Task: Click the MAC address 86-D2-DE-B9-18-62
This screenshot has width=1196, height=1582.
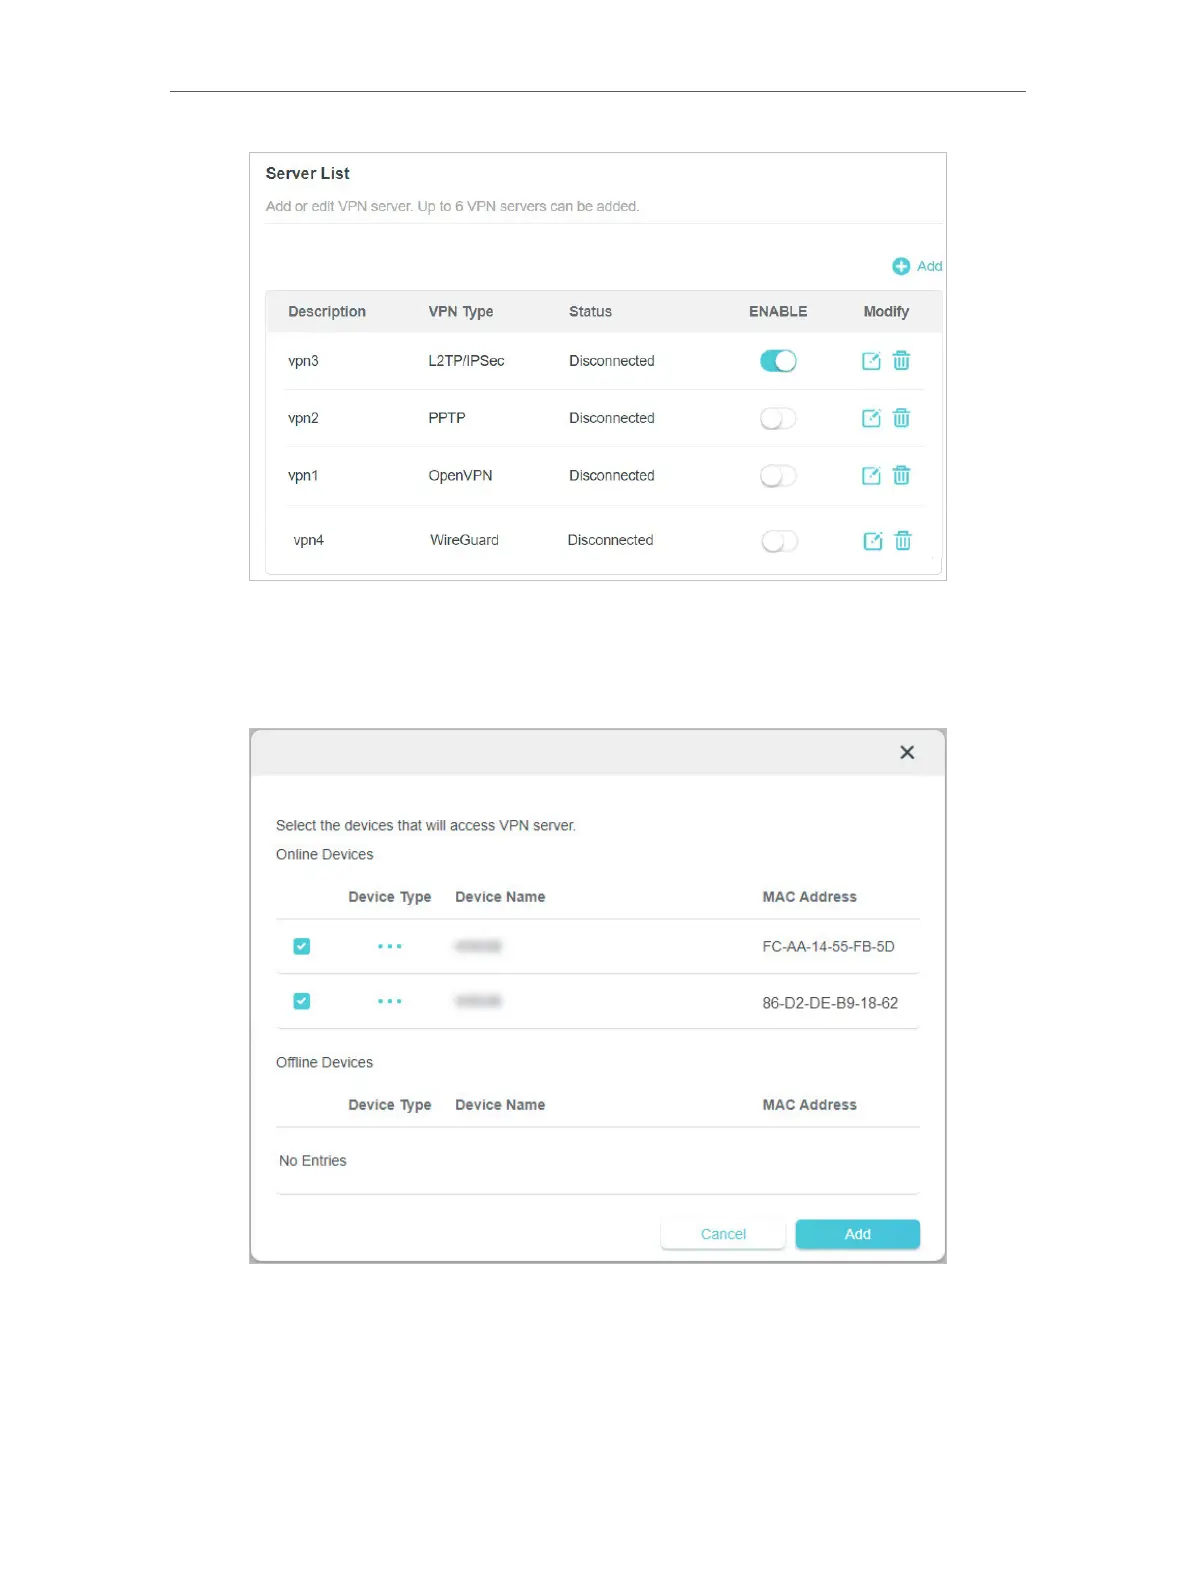Action: (x=830, y=1003)
